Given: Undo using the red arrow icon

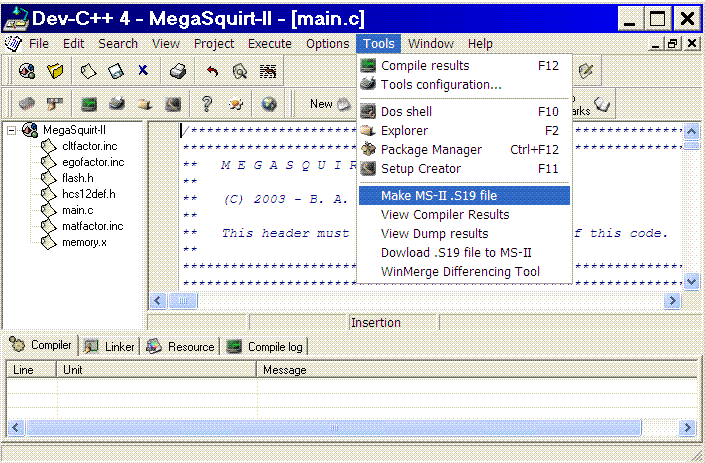Looking at the screenshot, I should click(x=212, y=71).
